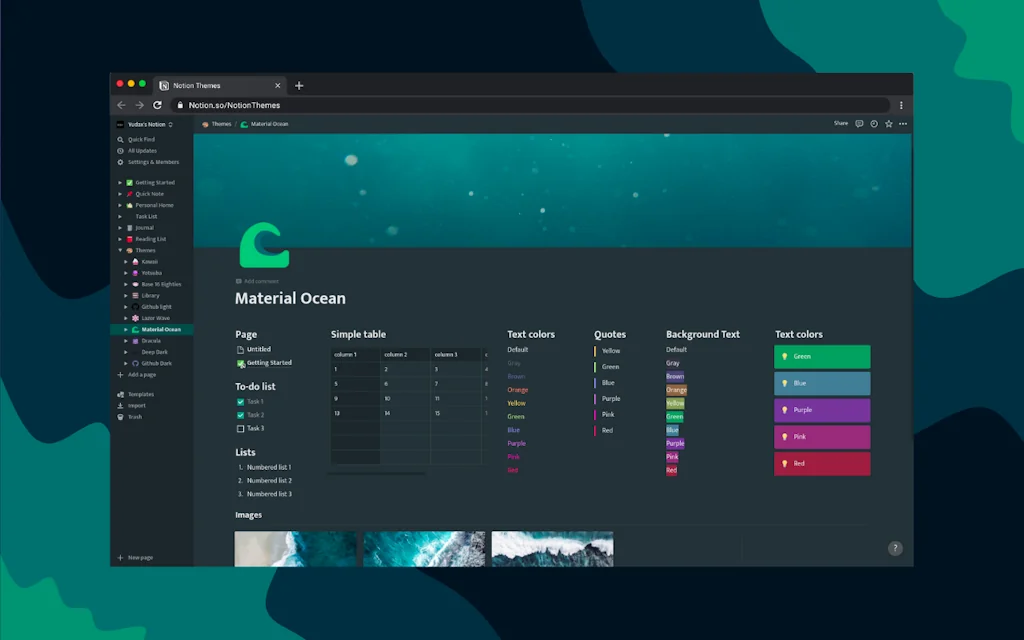Open the page updates clock icon
Image resolution: width=1024 pixels, height=640 pixels.
pos(874,123)
